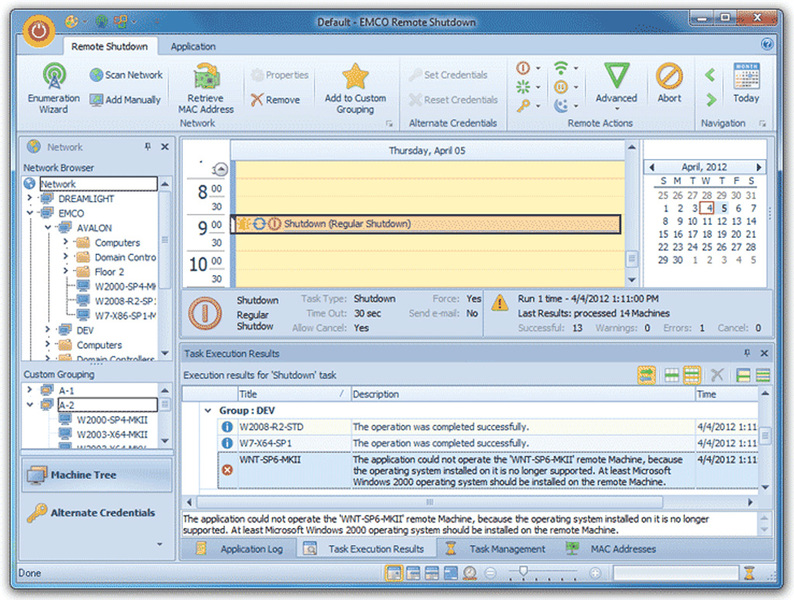Collapse the A-2 custom group
This screenshot has width=794, height=600.
click(x=29, y=405)
